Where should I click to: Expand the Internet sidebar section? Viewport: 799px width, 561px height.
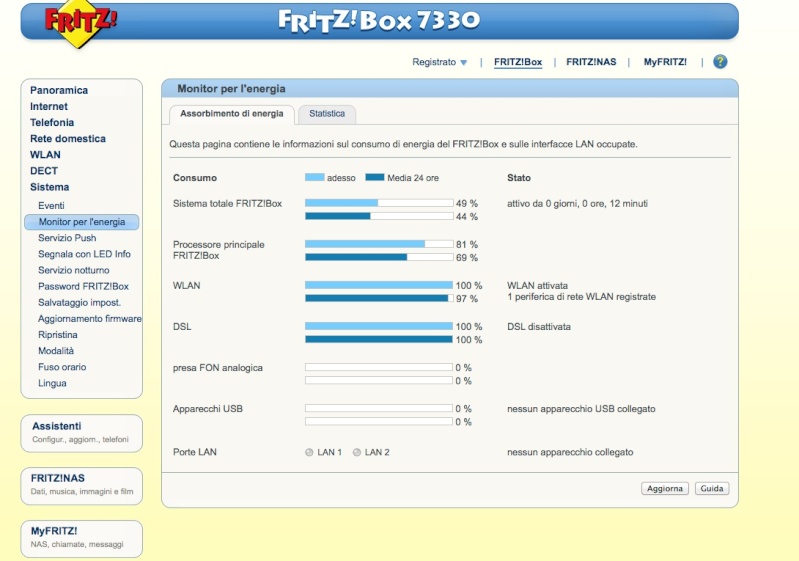point(48,106)
